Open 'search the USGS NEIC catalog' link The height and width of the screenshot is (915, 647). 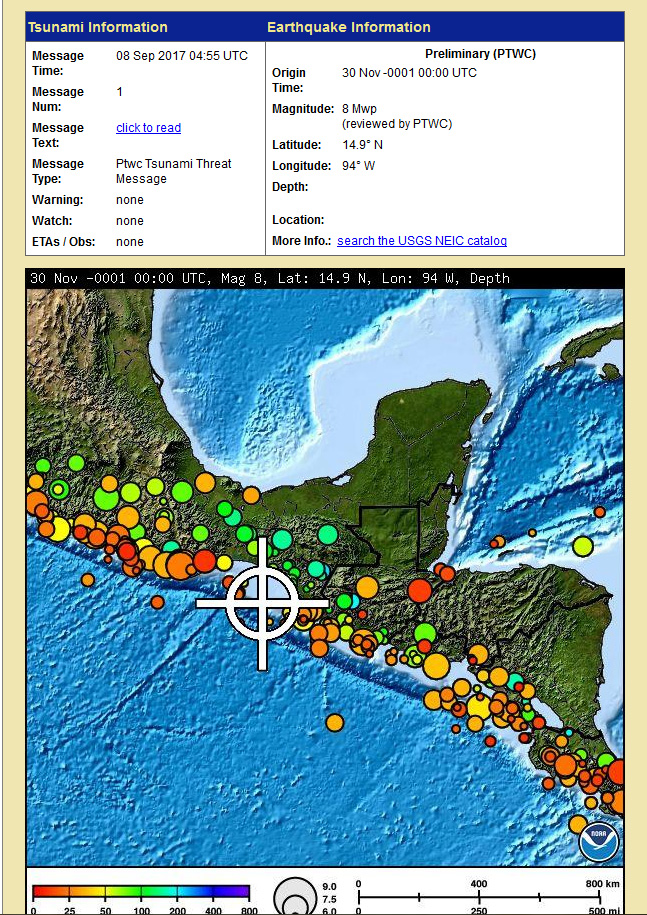click(x=421, y=241)
